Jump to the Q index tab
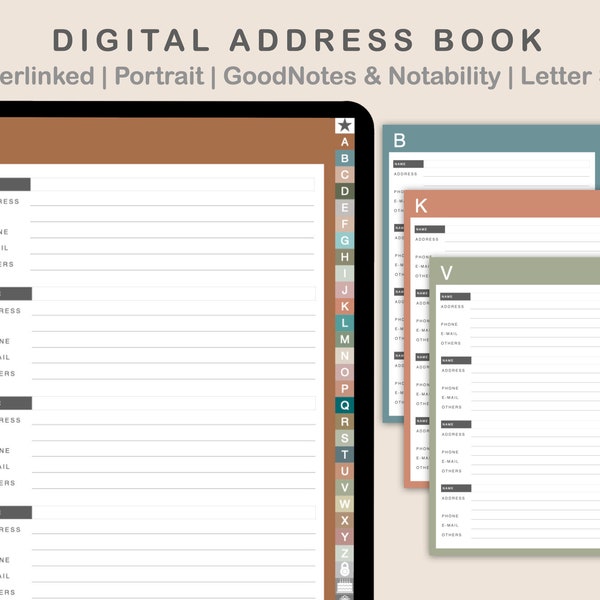 344,405
